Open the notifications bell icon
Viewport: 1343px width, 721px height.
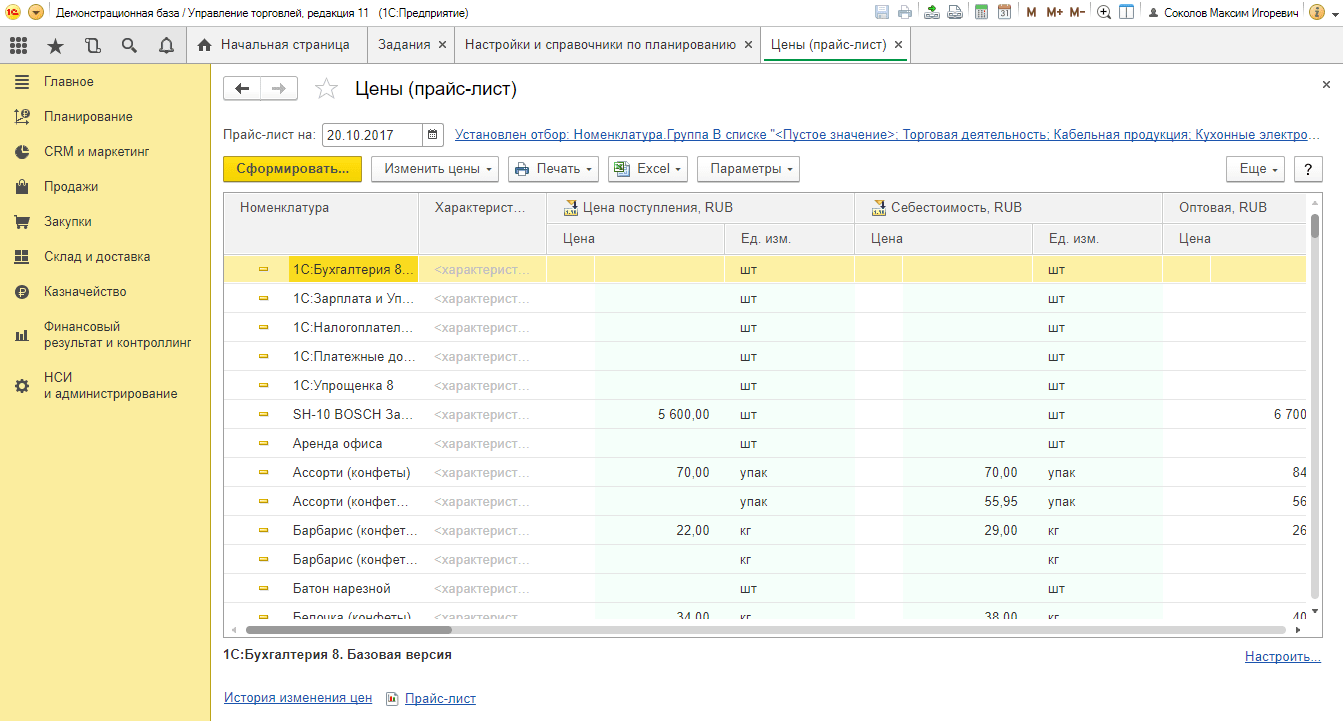tap(166, 45)
